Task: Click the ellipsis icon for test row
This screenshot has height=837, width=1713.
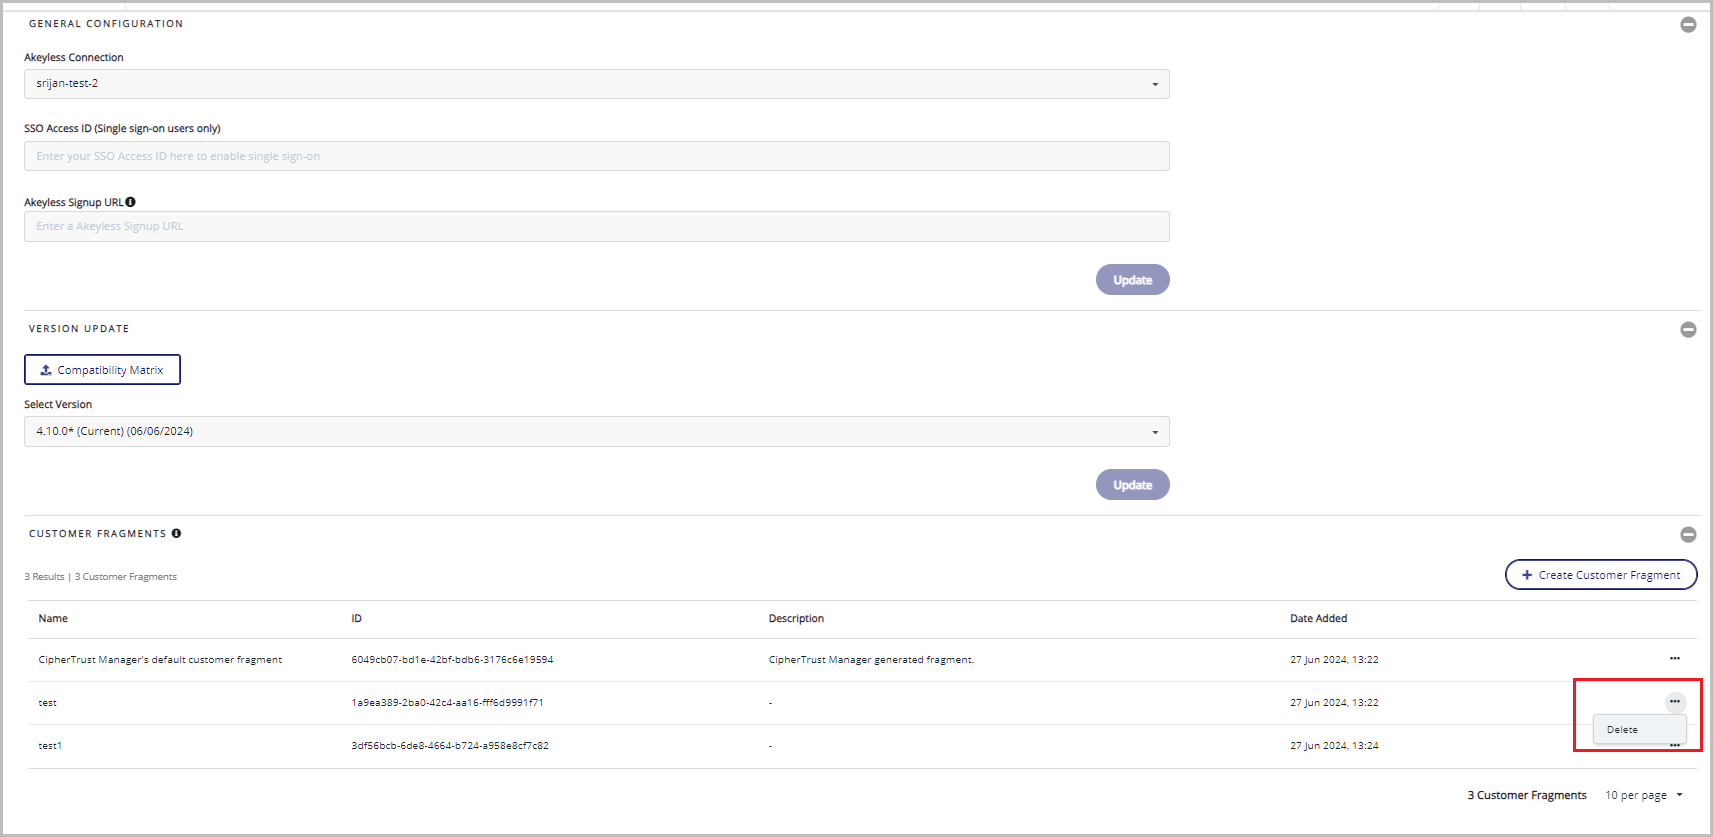Action: [x=1675, y=702]
